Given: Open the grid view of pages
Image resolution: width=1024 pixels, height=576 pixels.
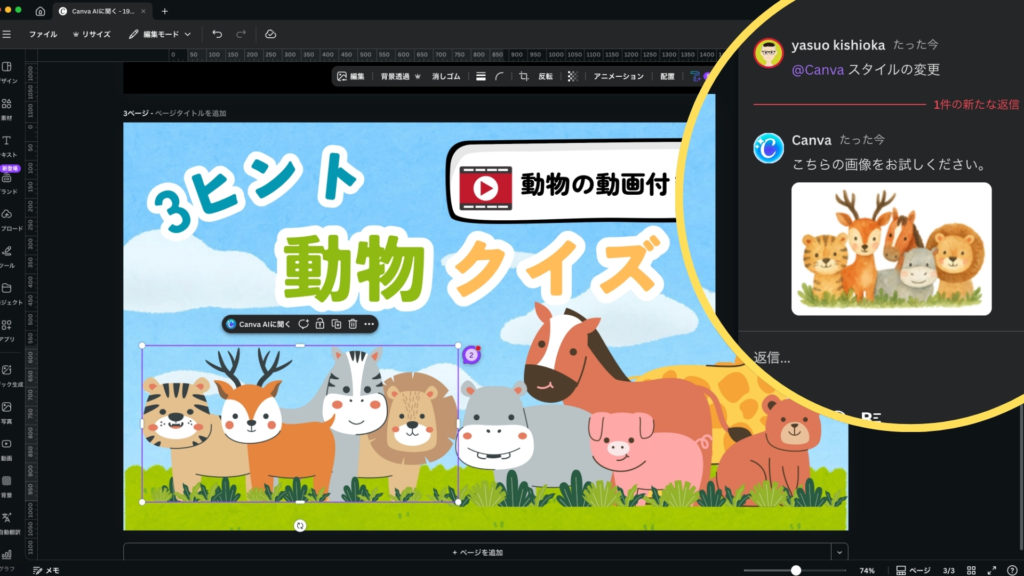Looking at the screenshot, I should click(971, 570).
